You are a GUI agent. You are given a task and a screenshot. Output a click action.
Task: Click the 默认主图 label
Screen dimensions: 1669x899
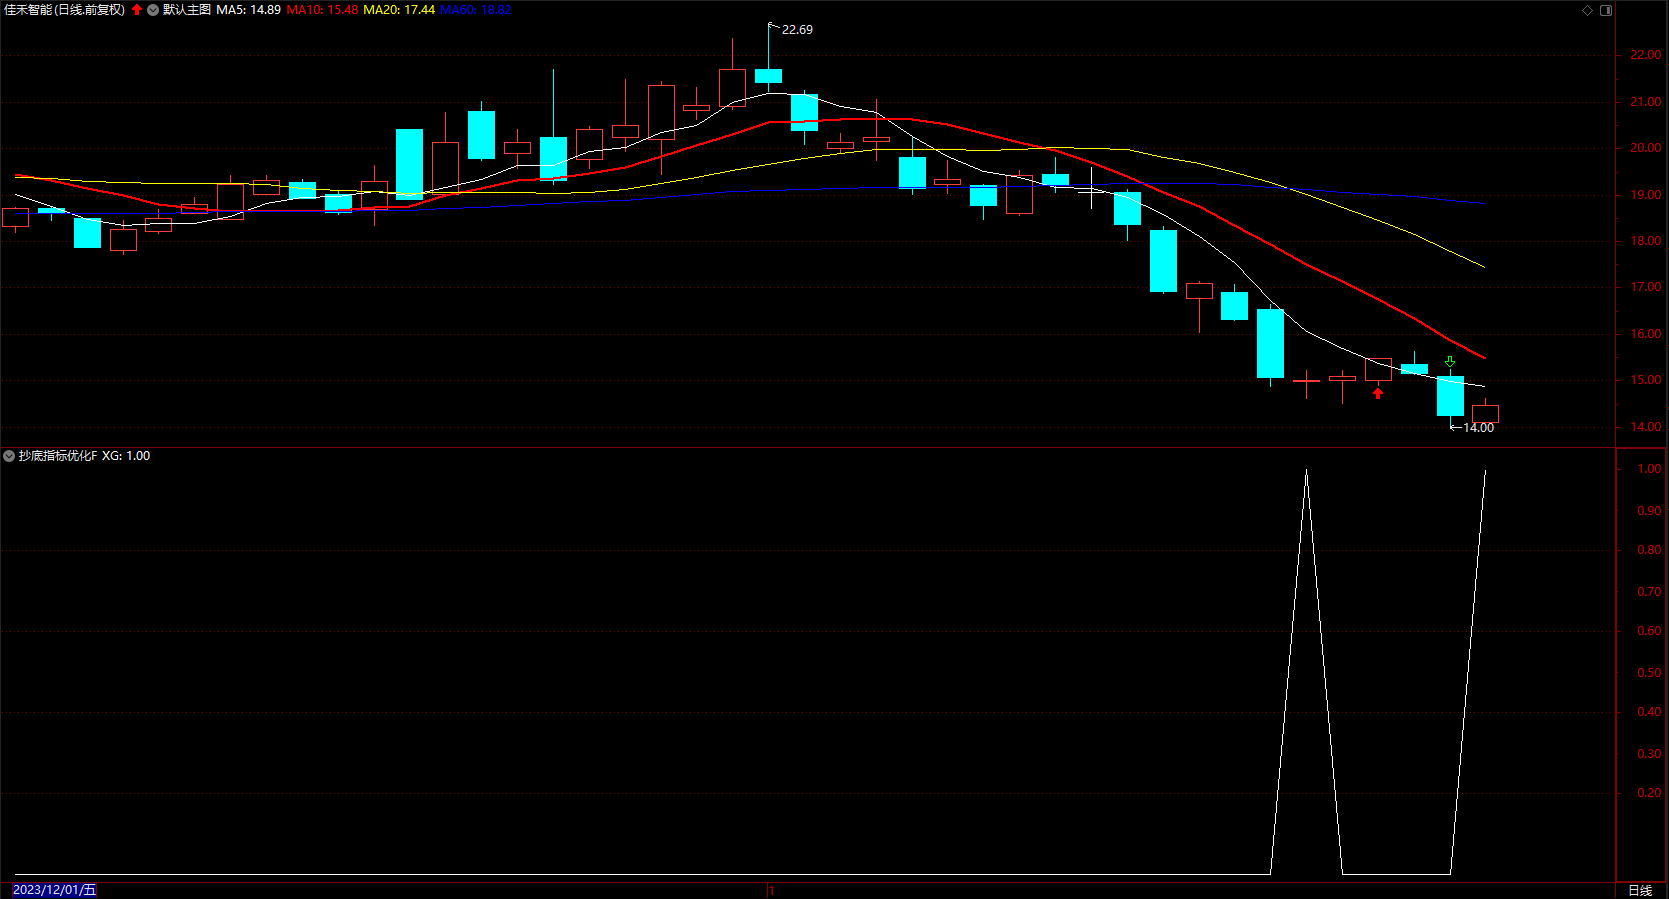pyautogui.click(x=187, y=10)
